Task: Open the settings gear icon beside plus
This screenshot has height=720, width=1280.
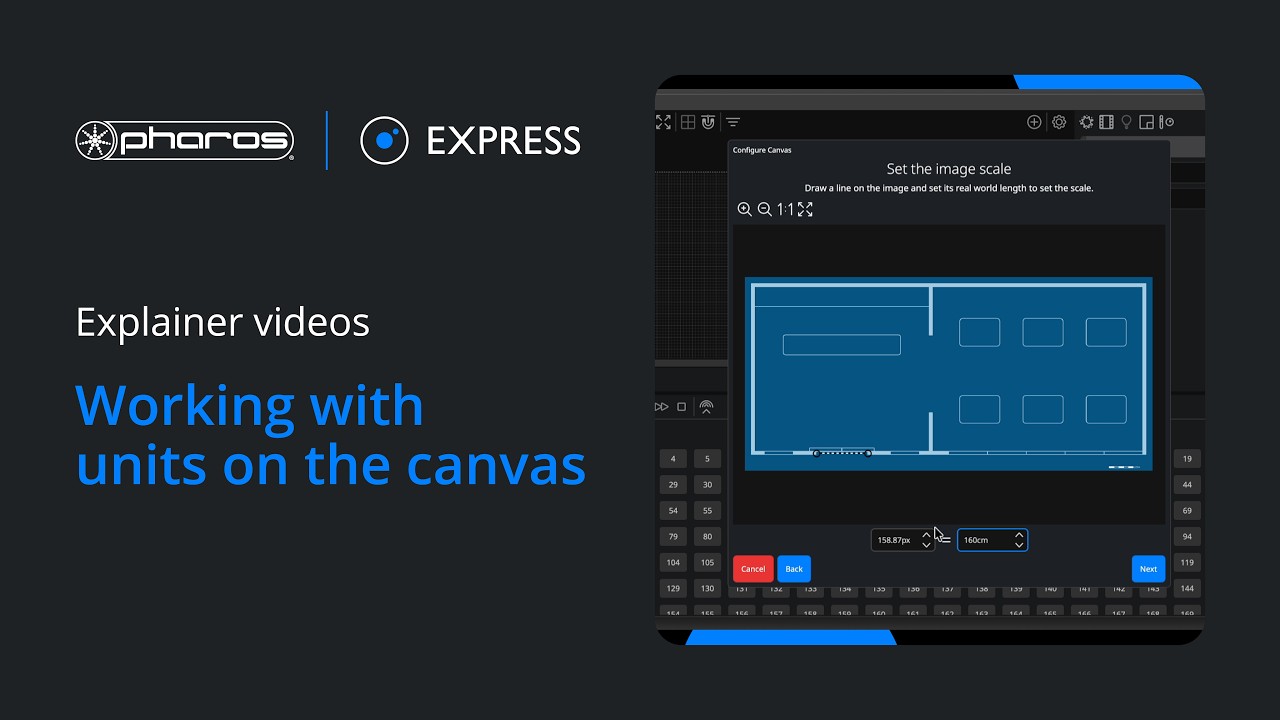Action: (x=1059, y=122)
